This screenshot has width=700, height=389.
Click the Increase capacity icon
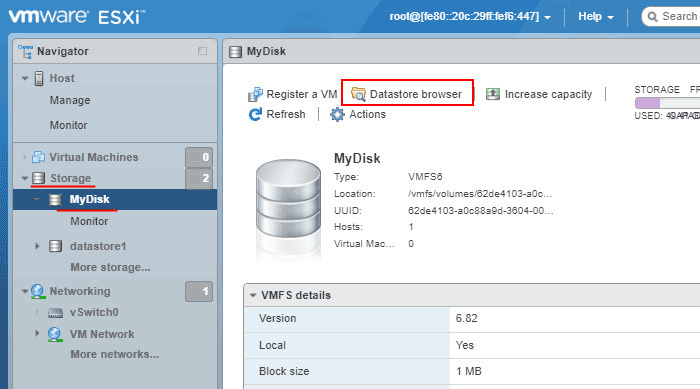tap(493, 94)
